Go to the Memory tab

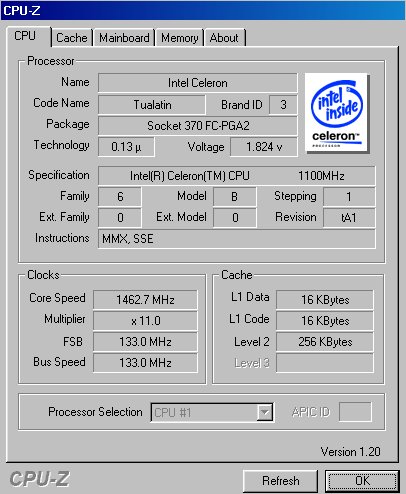180,37
